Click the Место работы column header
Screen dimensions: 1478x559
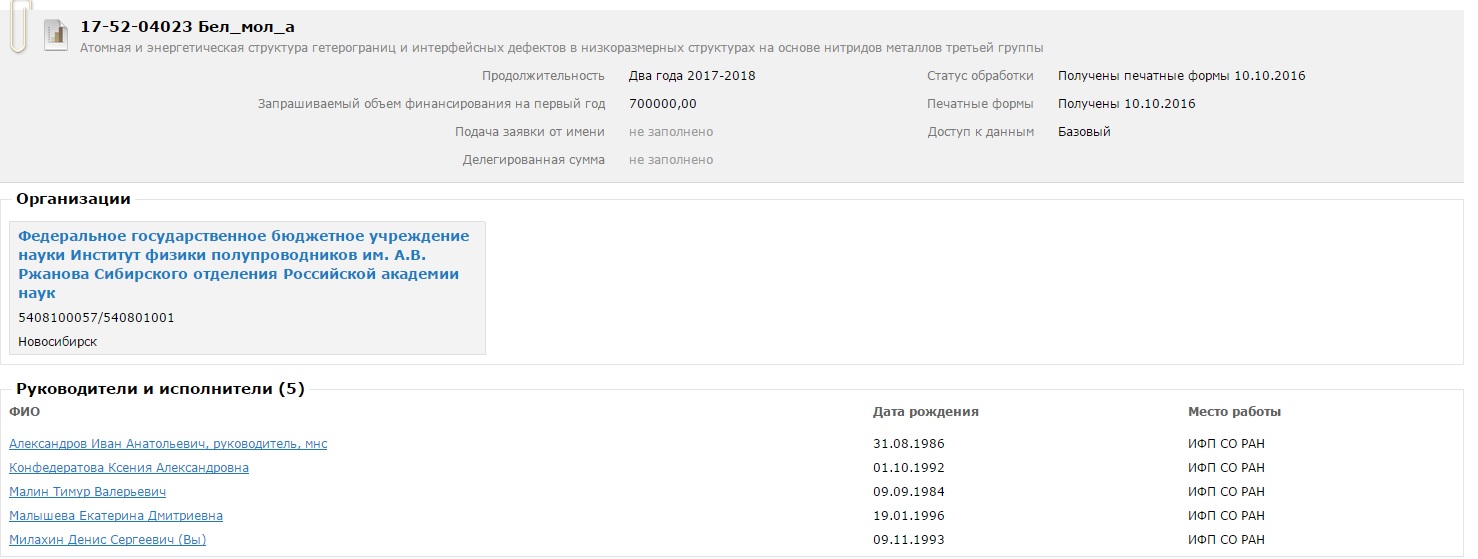pyautogui.click(x=1234, y=412)
